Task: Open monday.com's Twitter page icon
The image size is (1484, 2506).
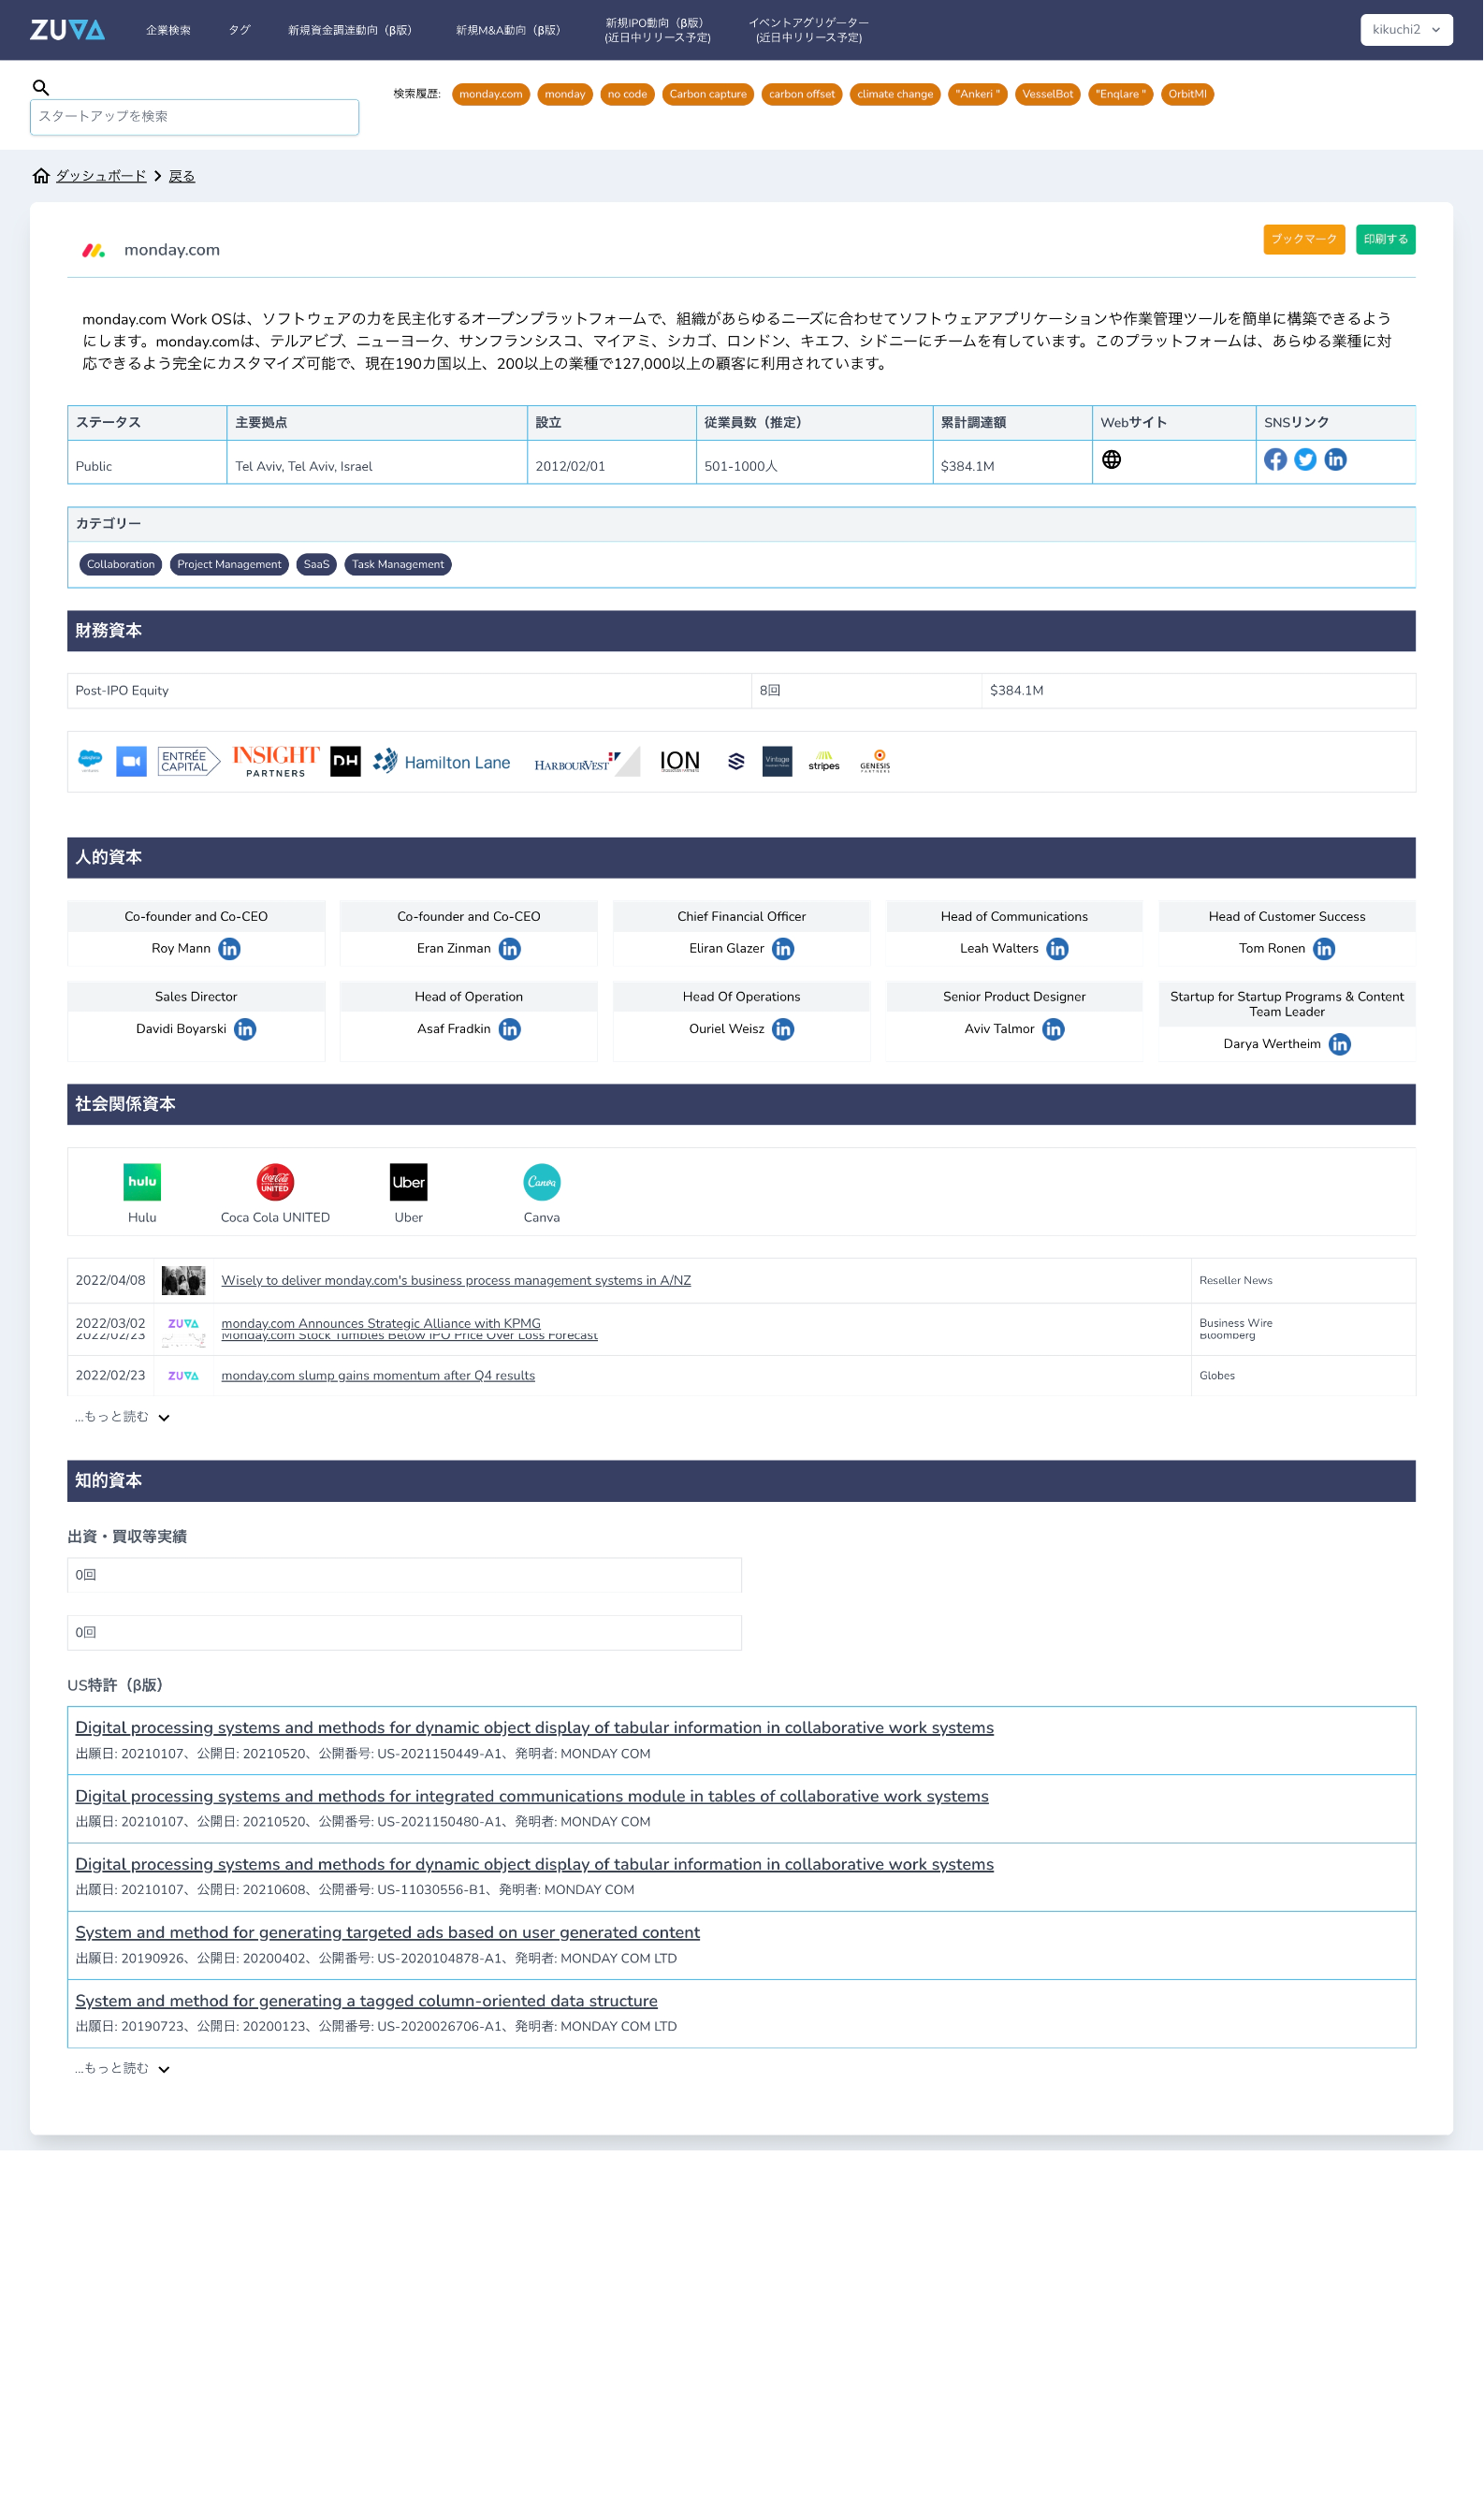Action: [x=1306, y=460]
